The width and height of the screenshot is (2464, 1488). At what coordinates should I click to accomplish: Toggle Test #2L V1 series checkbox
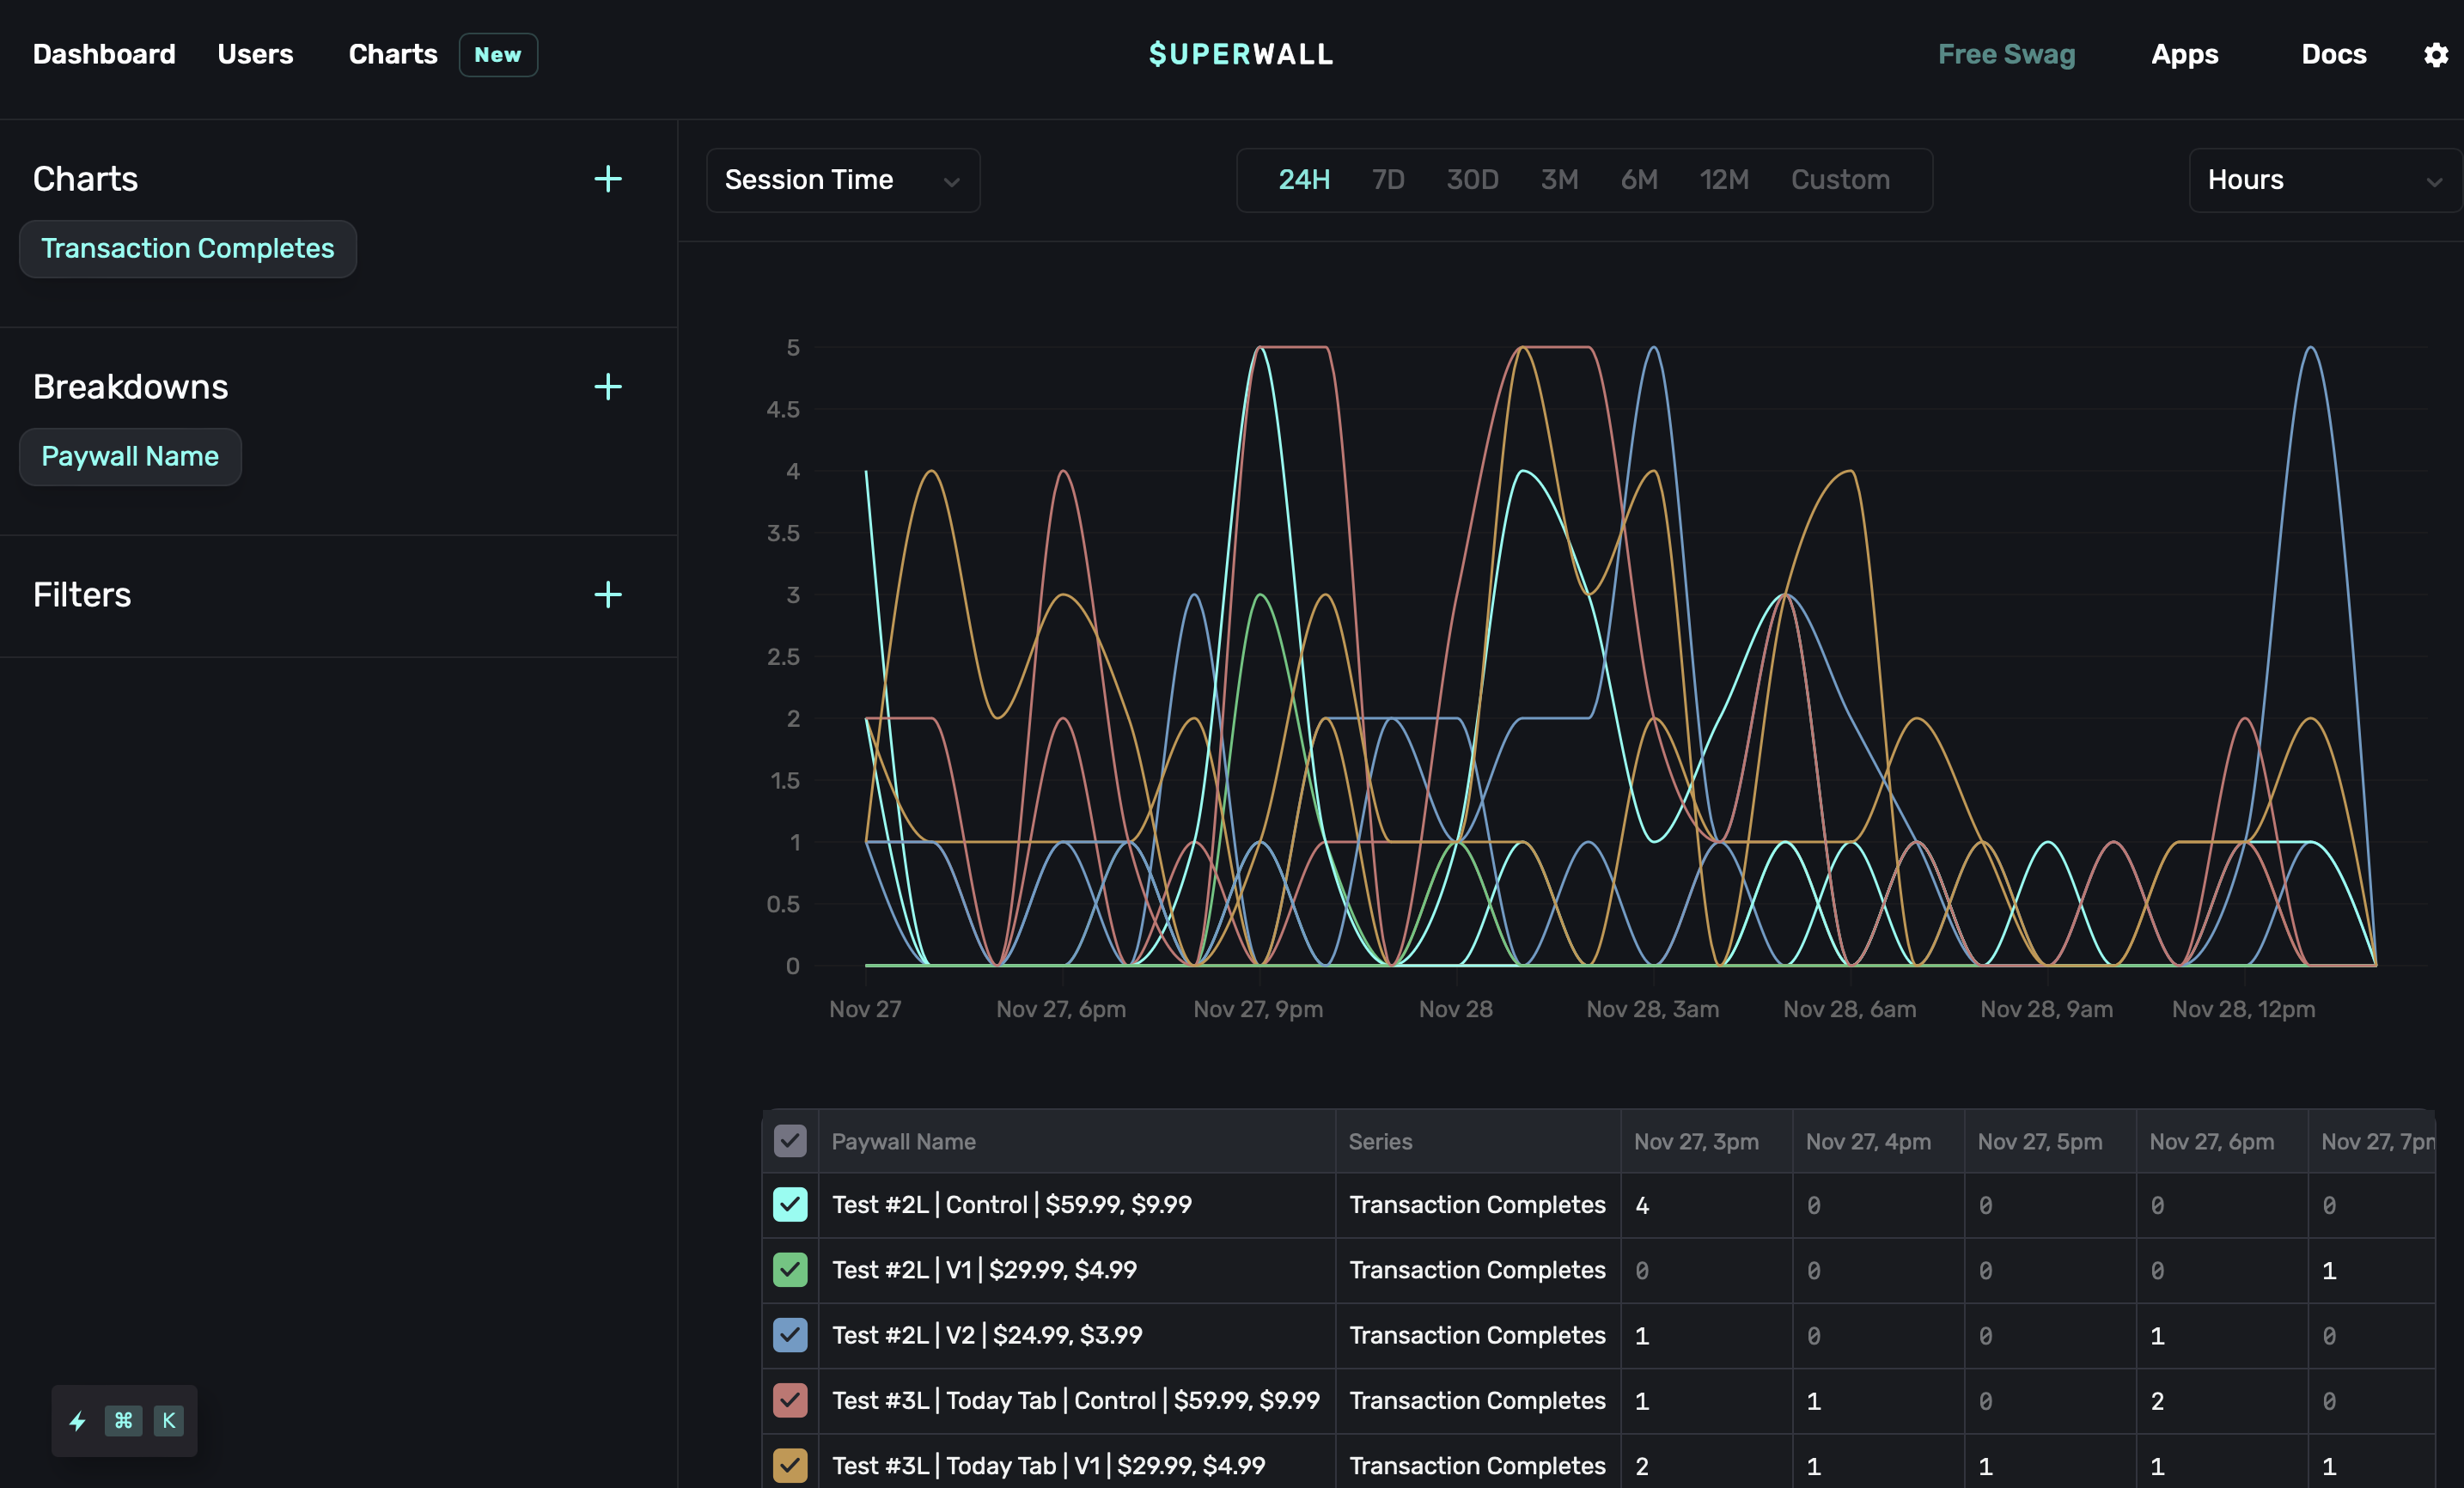coord(790,1270)
